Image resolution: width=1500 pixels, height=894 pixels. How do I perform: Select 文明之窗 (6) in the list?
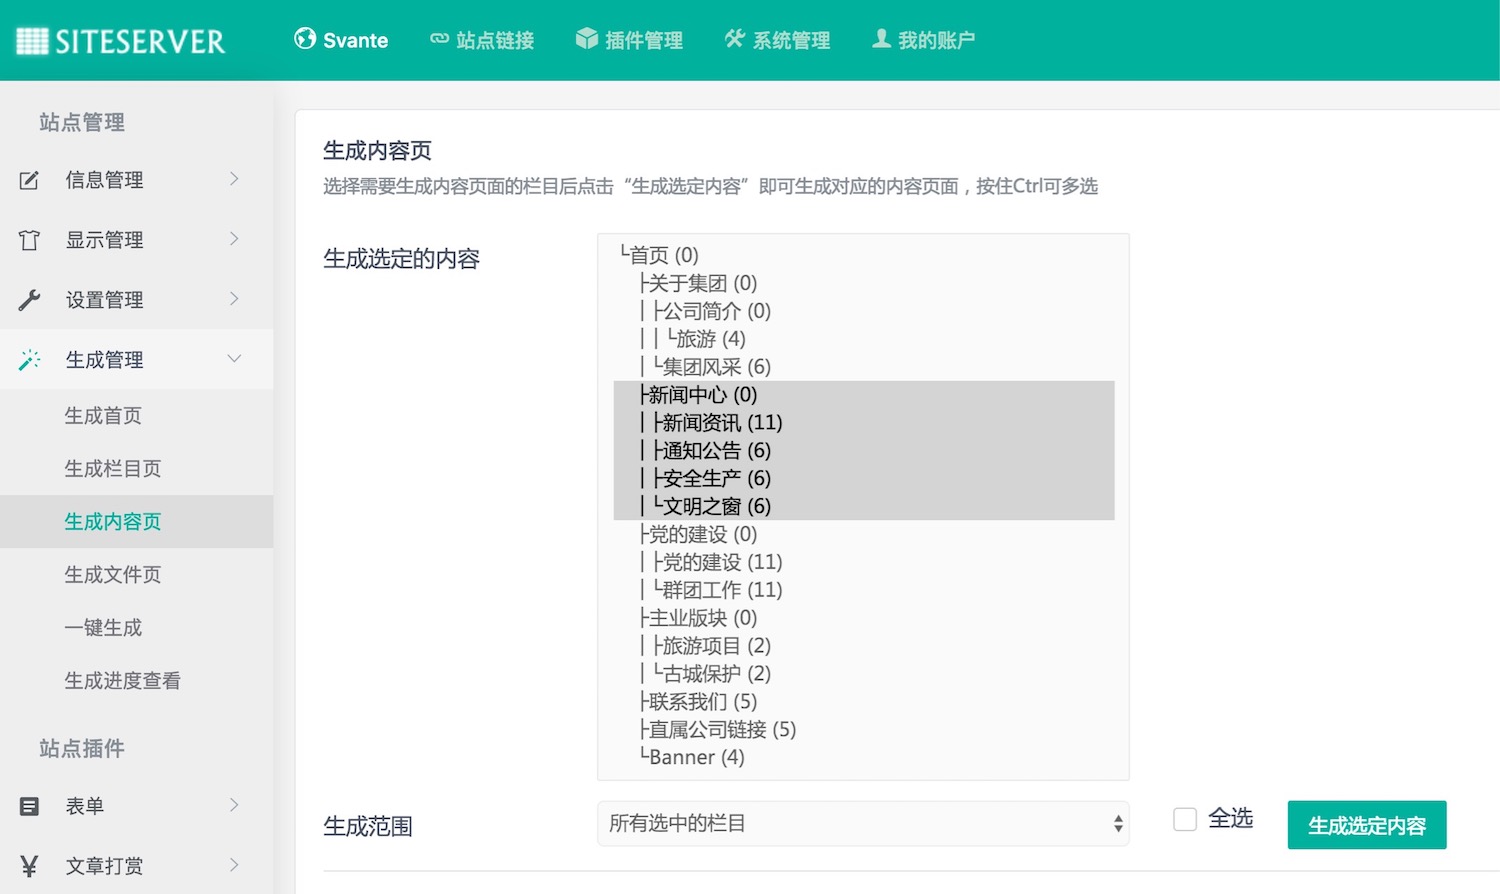click(864, 506)
